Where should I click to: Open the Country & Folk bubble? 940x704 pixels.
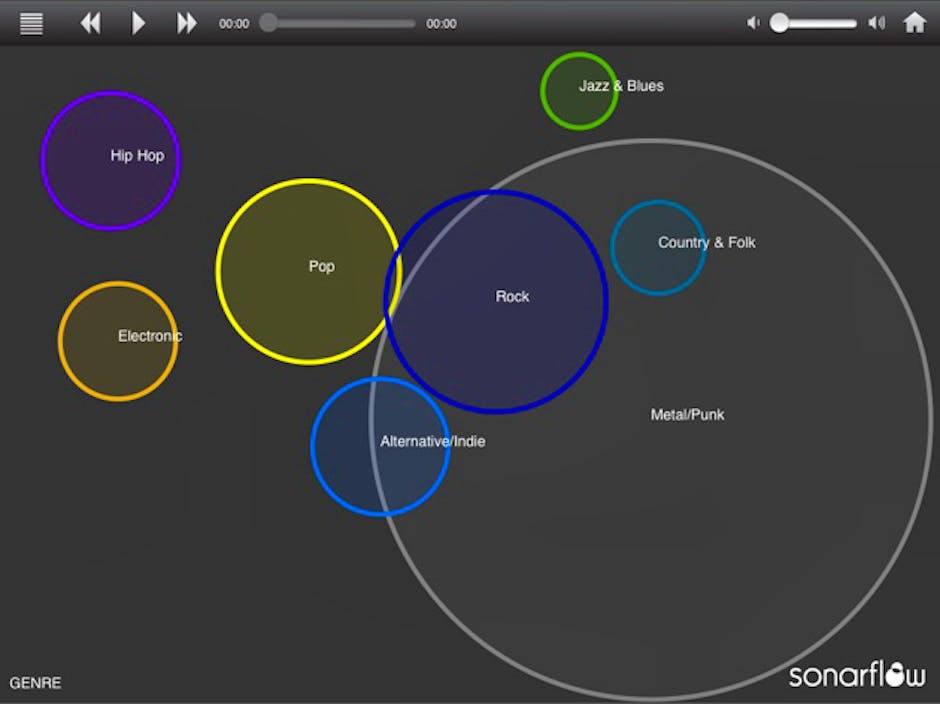pyautogui.click(x=658, y=248)
